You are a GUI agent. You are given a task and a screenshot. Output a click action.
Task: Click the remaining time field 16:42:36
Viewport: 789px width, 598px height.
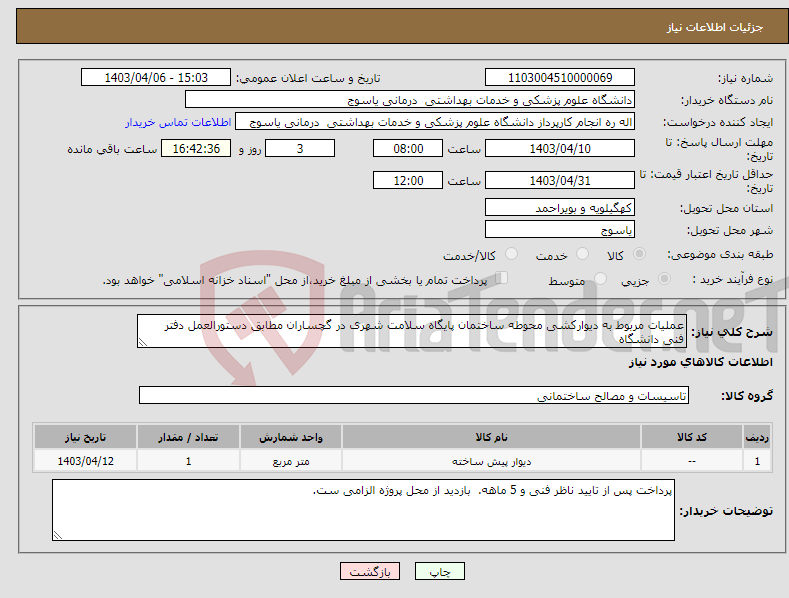[196, 148]
